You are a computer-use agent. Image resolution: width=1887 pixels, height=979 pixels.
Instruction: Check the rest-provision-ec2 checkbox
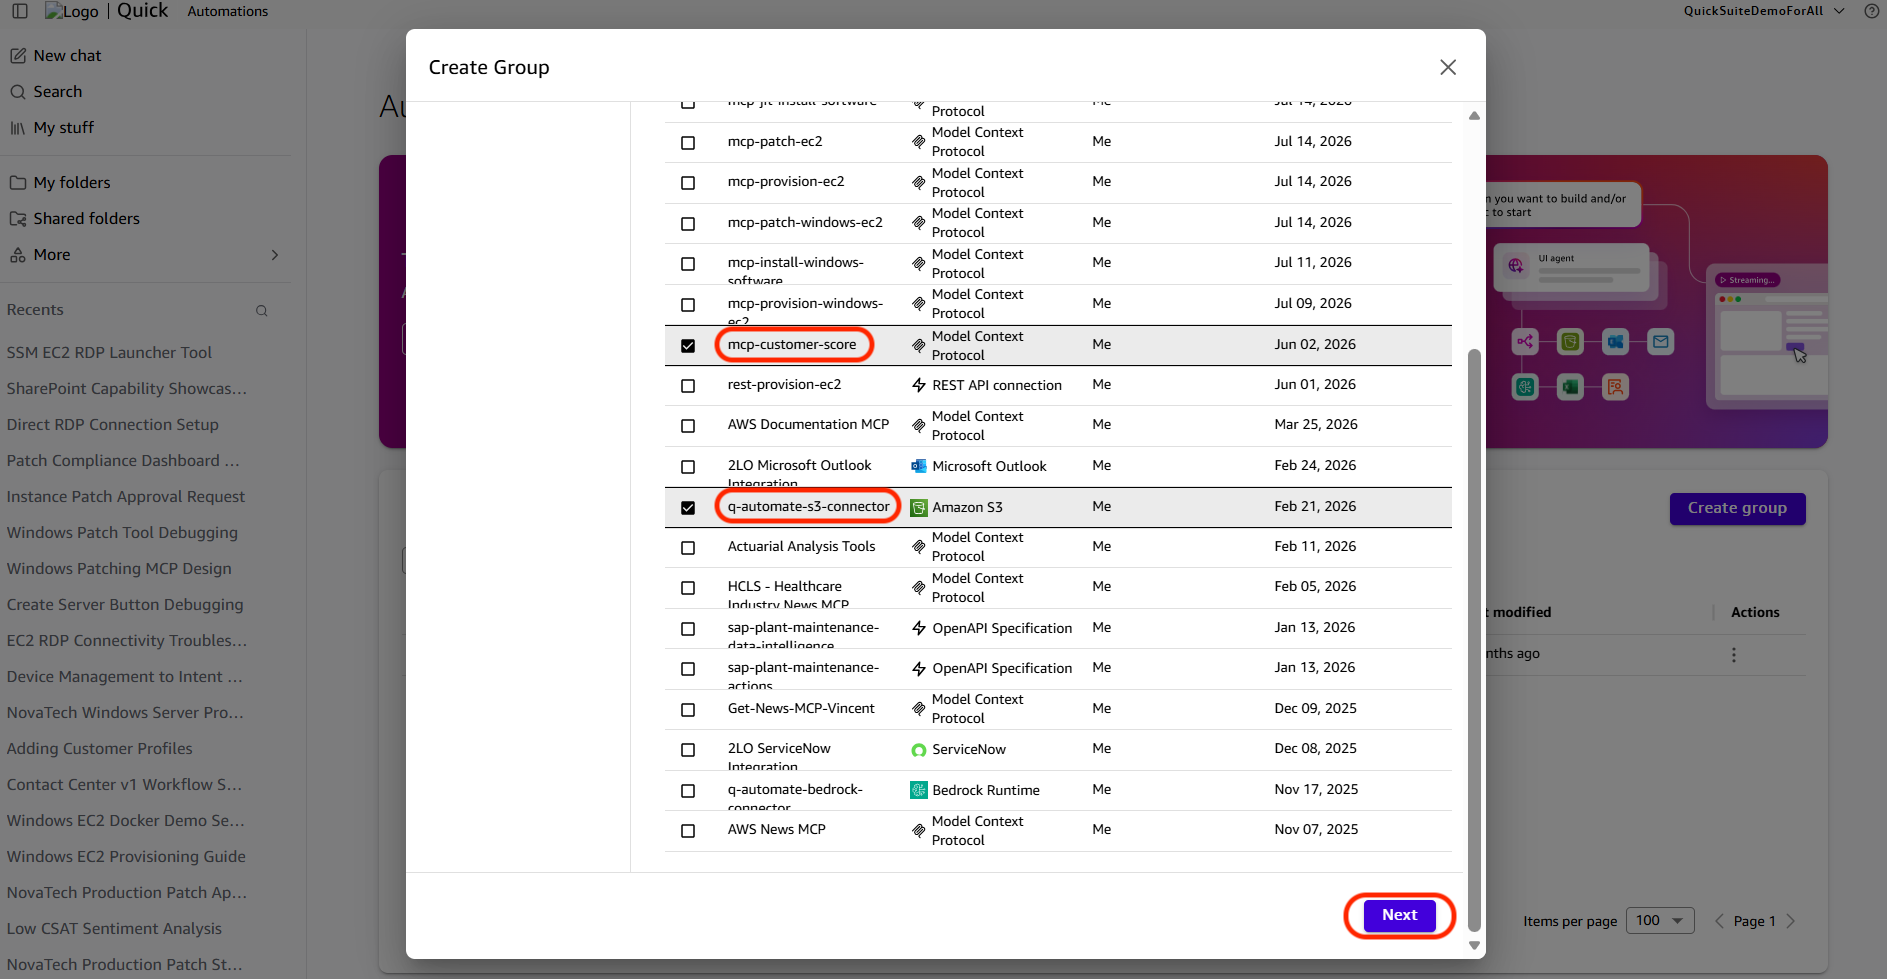688,386
